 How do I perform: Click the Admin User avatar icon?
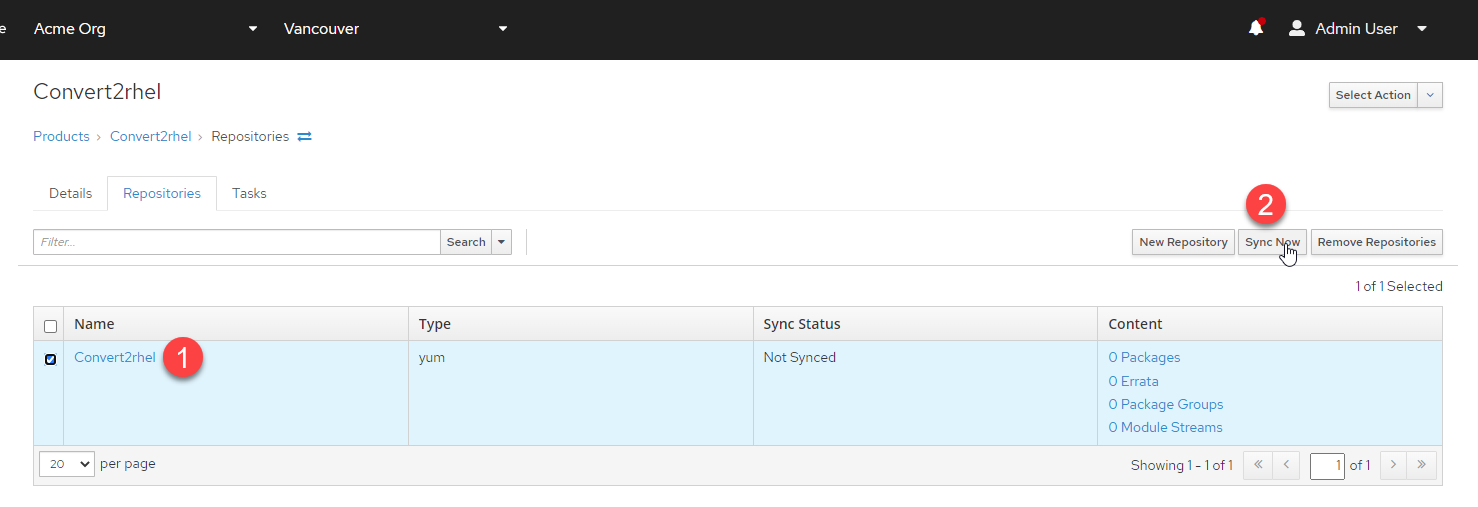(x=1297, y=29)
